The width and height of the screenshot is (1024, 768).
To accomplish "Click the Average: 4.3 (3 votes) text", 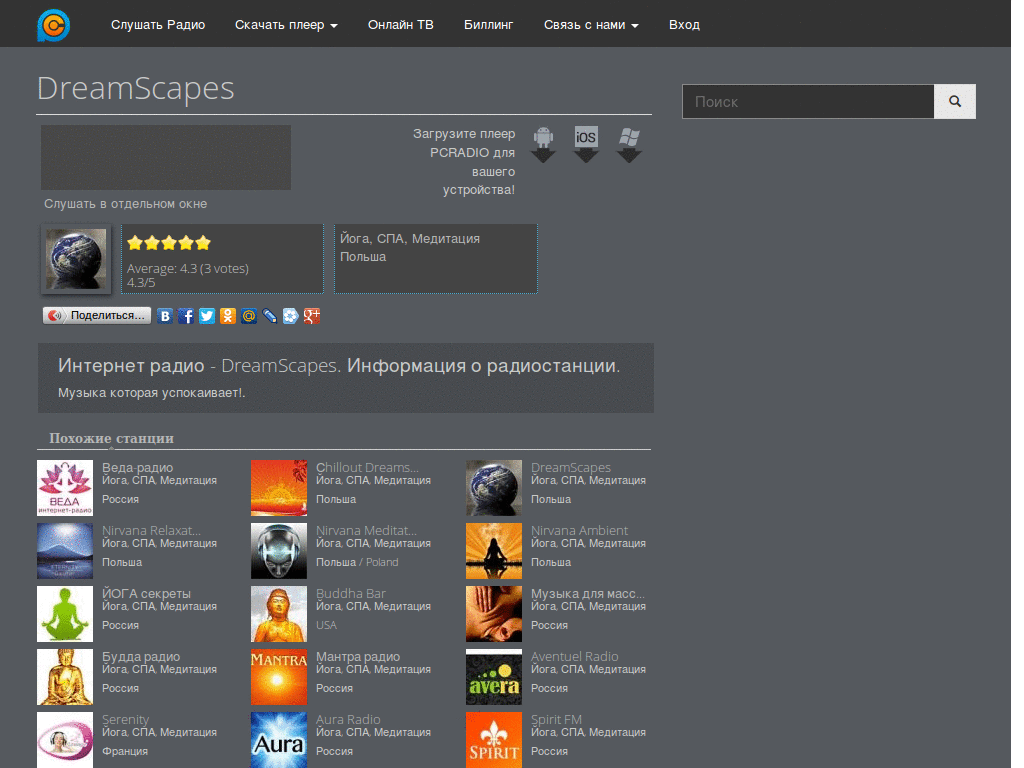I will tap(187, 268).
